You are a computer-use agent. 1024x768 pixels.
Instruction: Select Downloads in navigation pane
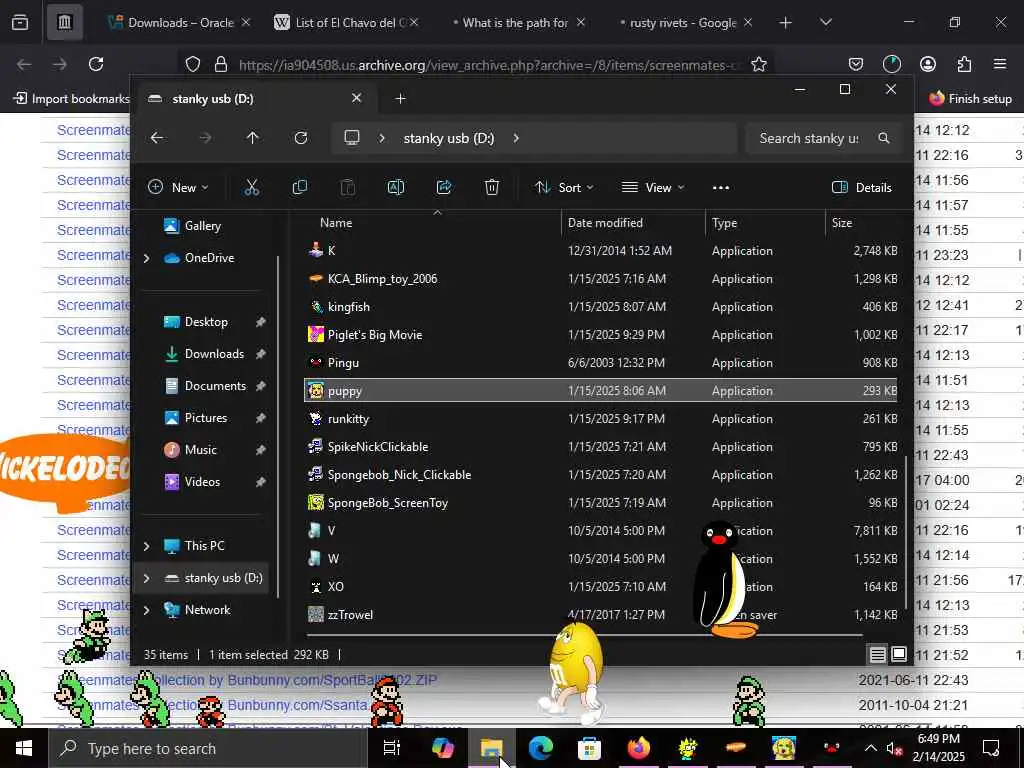point(214,354)
